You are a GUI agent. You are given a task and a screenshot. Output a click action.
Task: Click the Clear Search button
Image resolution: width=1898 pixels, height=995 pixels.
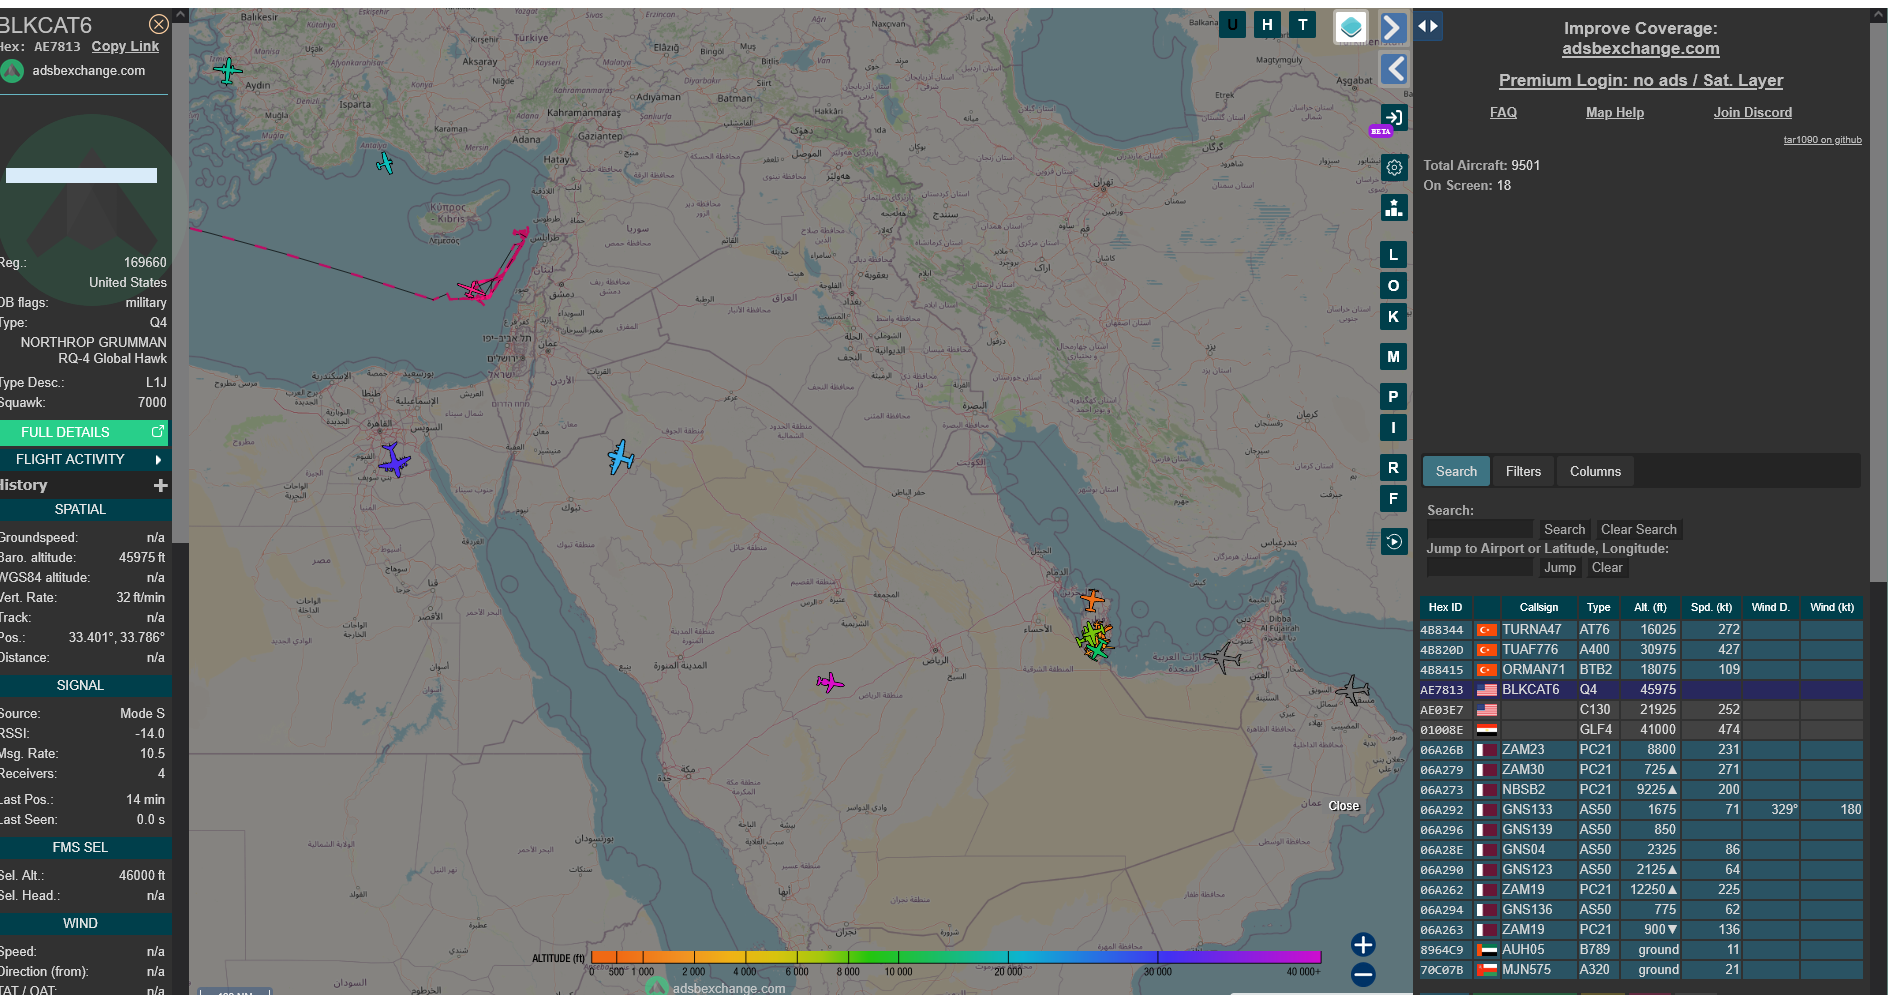point(1638,529)
